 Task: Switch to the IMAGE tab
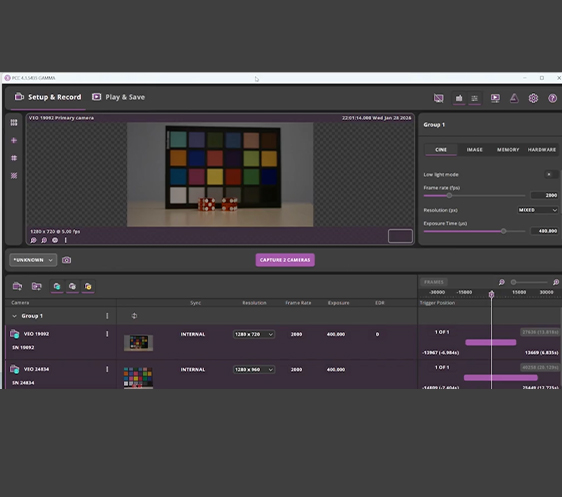coord(474,149)
